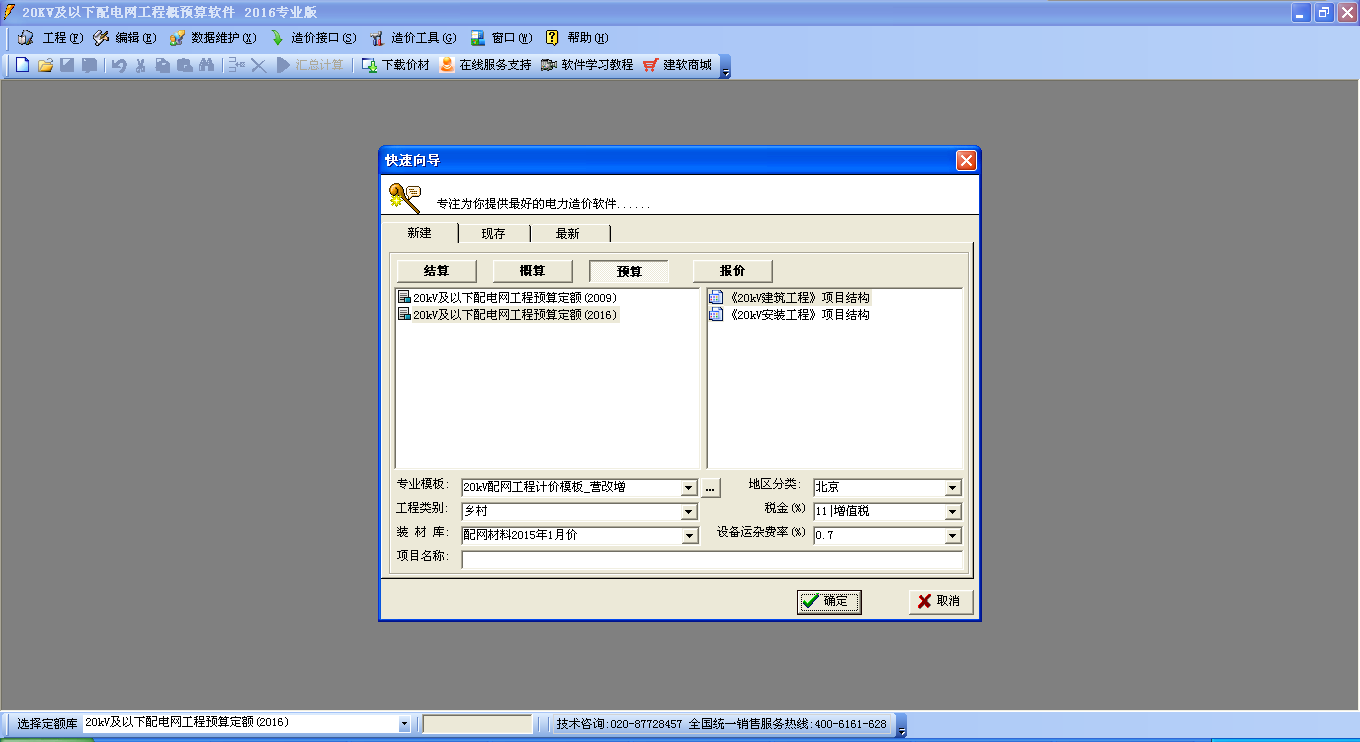Click the binoculars Find icon
The width and height of the screenshot is (1360, 742).
[207, 65]
